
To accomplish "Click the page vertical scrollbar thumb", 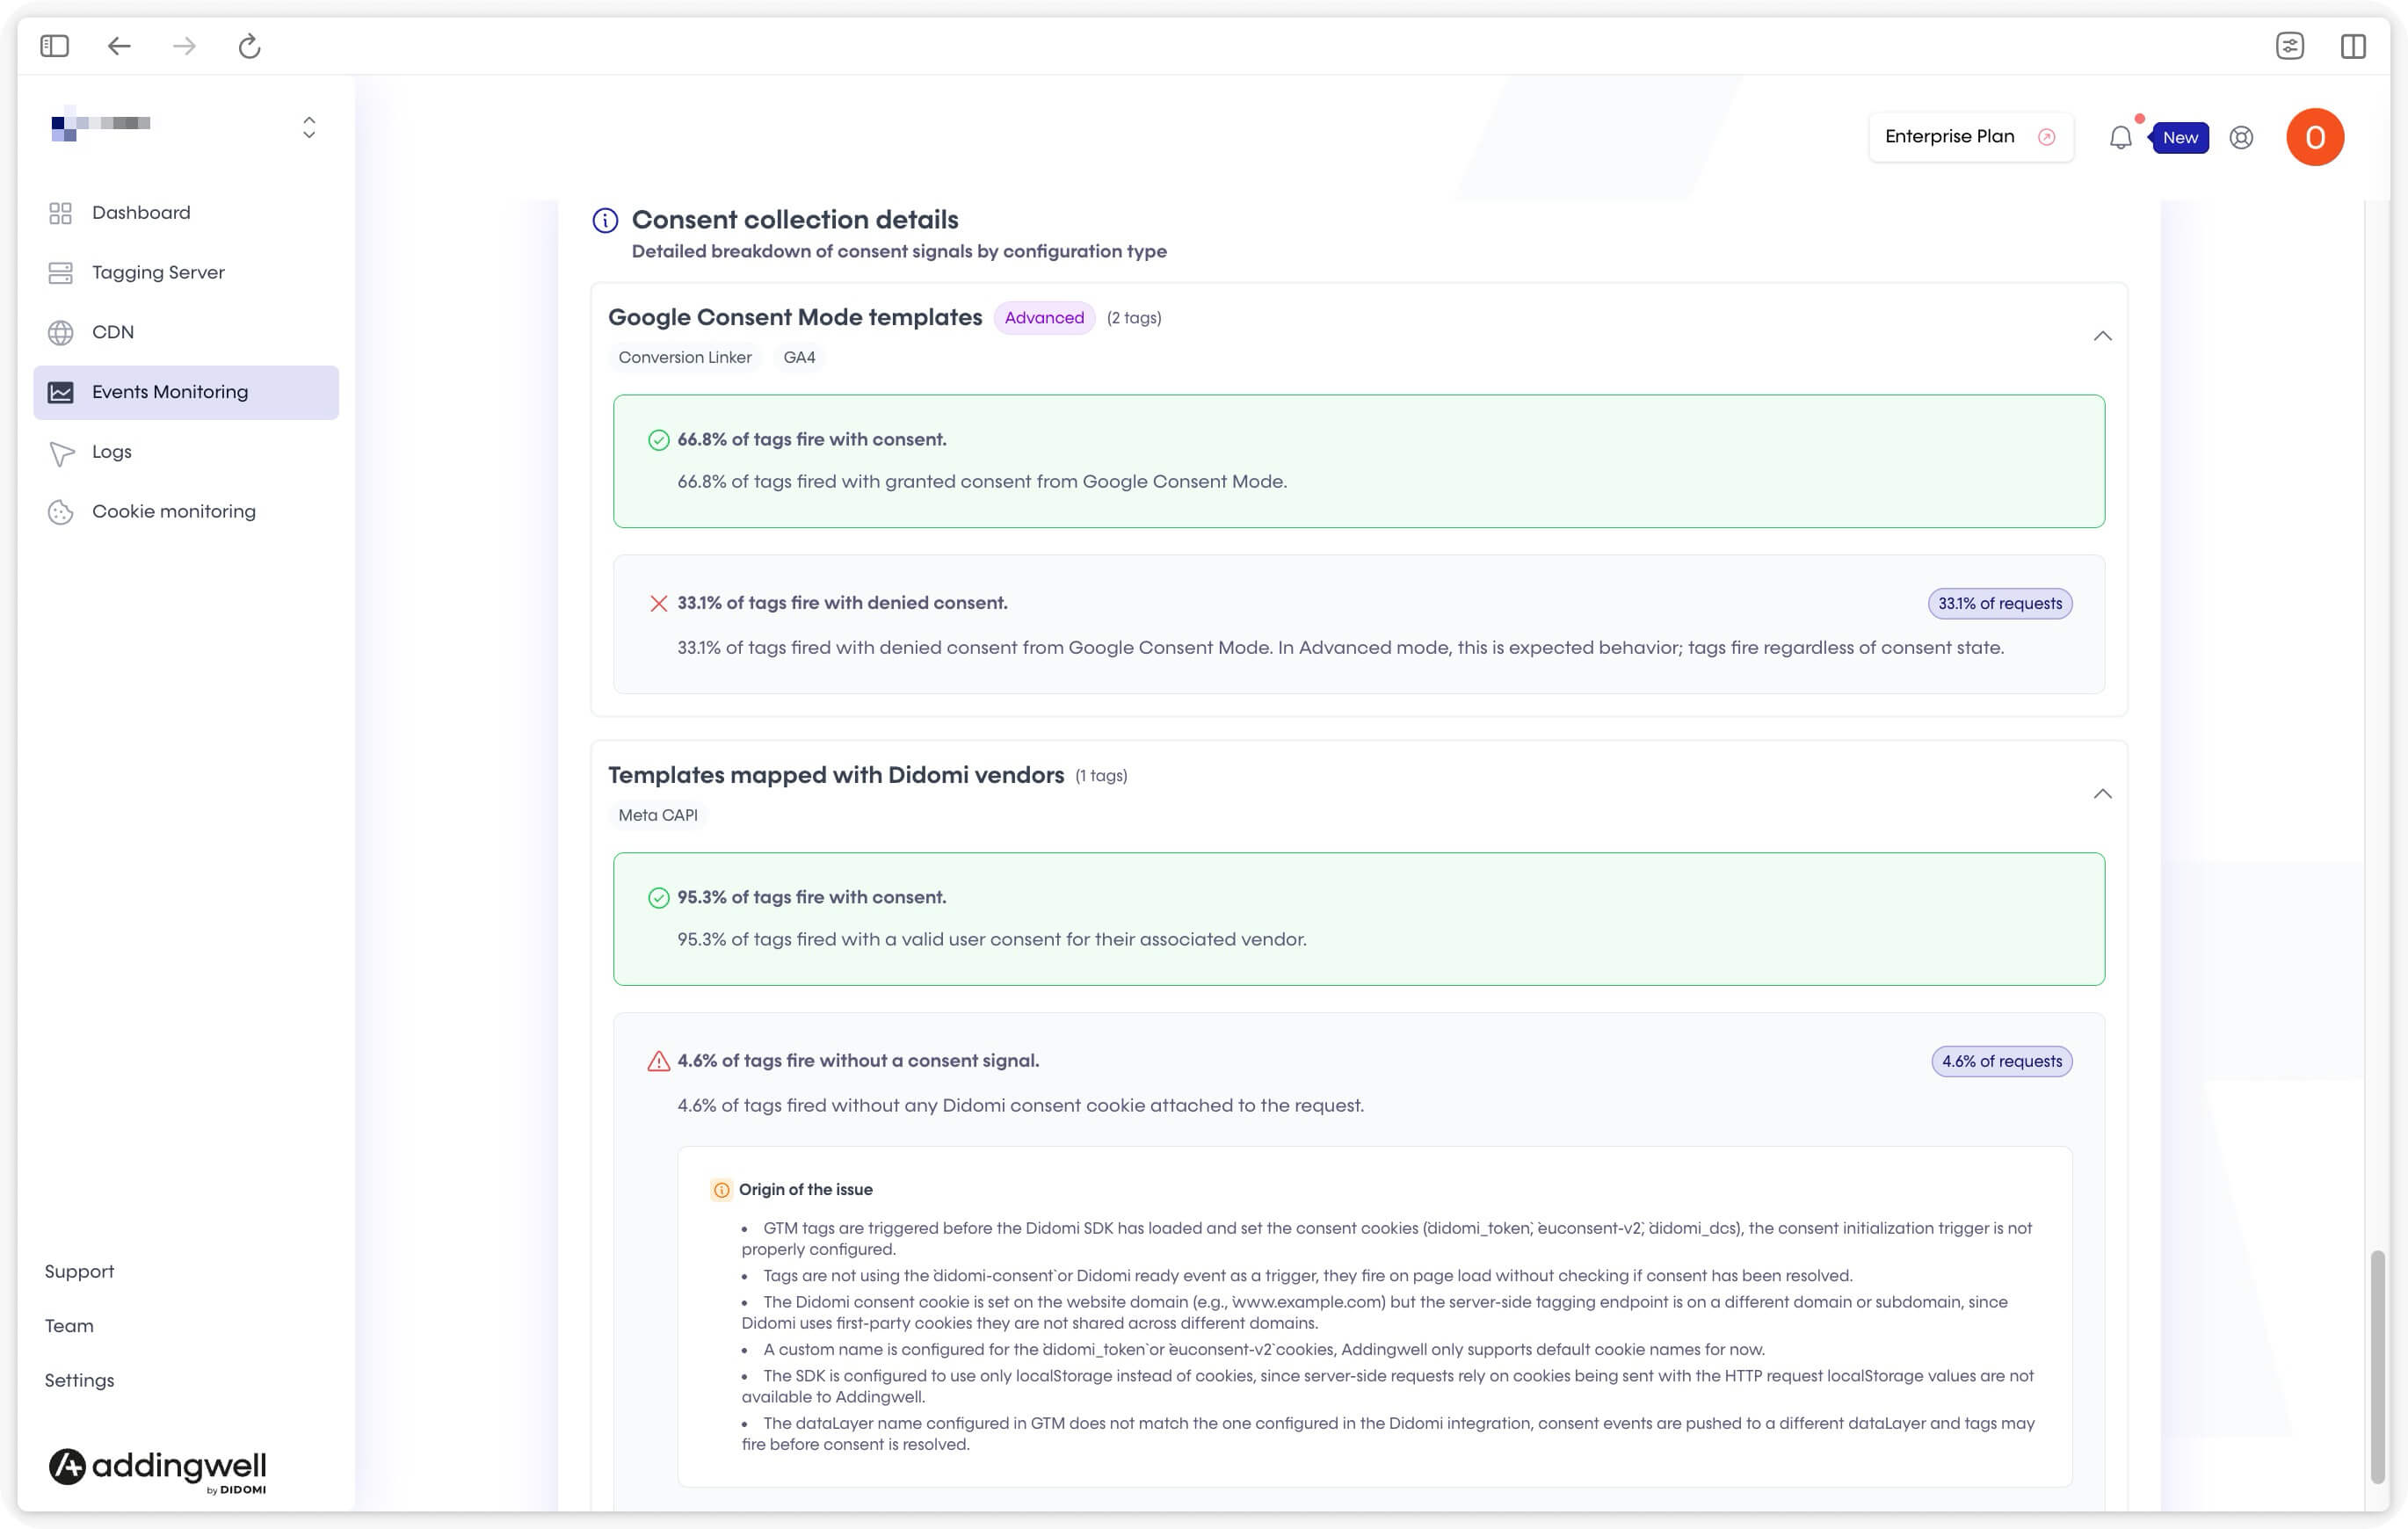I will [x=2377, y=1366].
